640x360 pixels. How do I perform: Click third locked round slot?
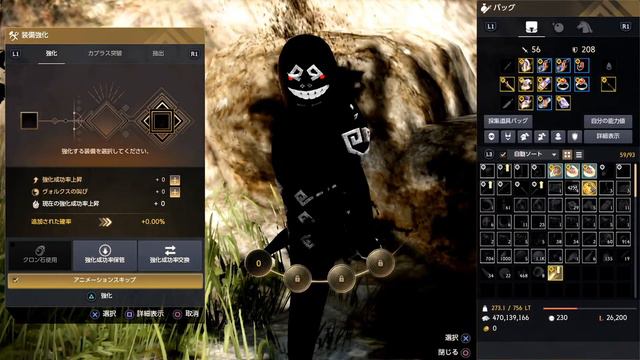point(380,263)
